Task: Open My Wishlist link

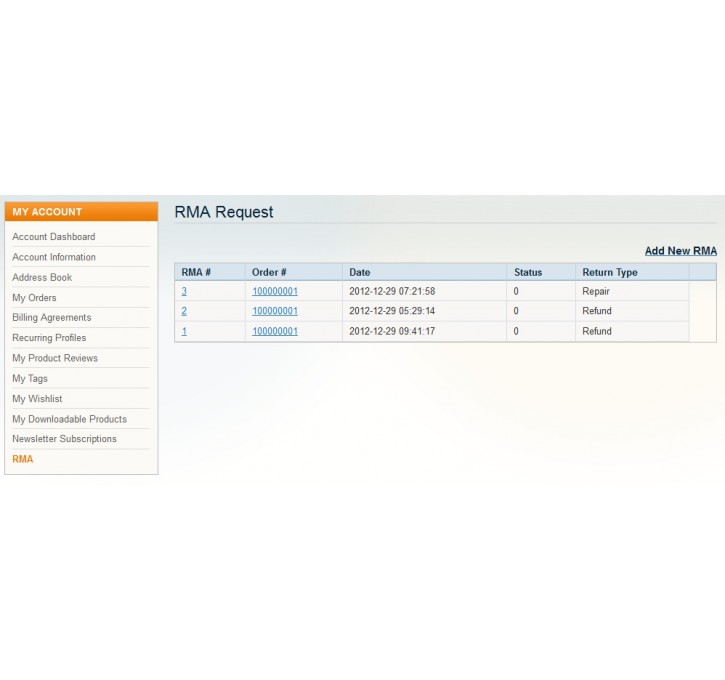Action: pyautogui.click(x=37, y=399)
